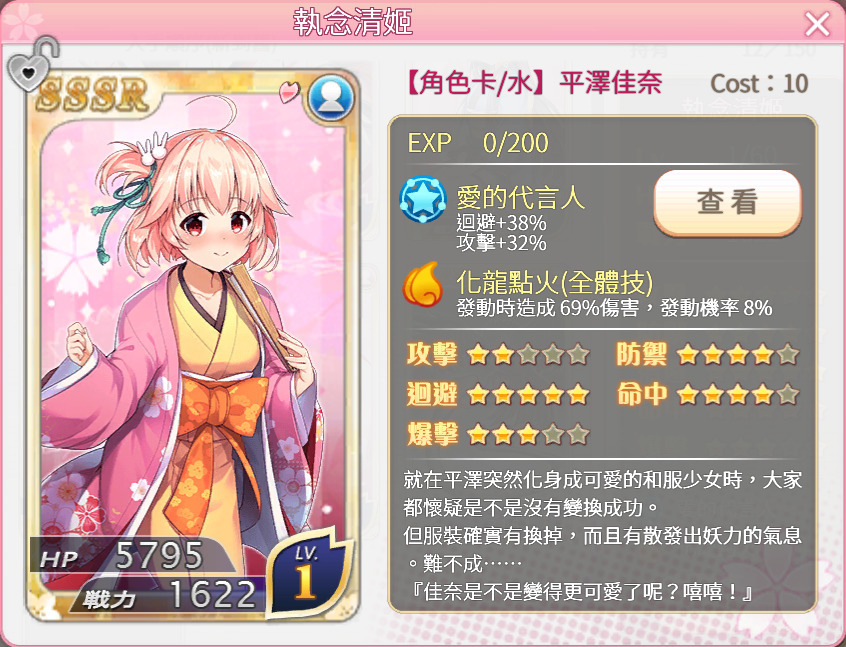Toggle the heart lock icon on card
This screenshot has height=647, width=846.
[x=32, y=65]
